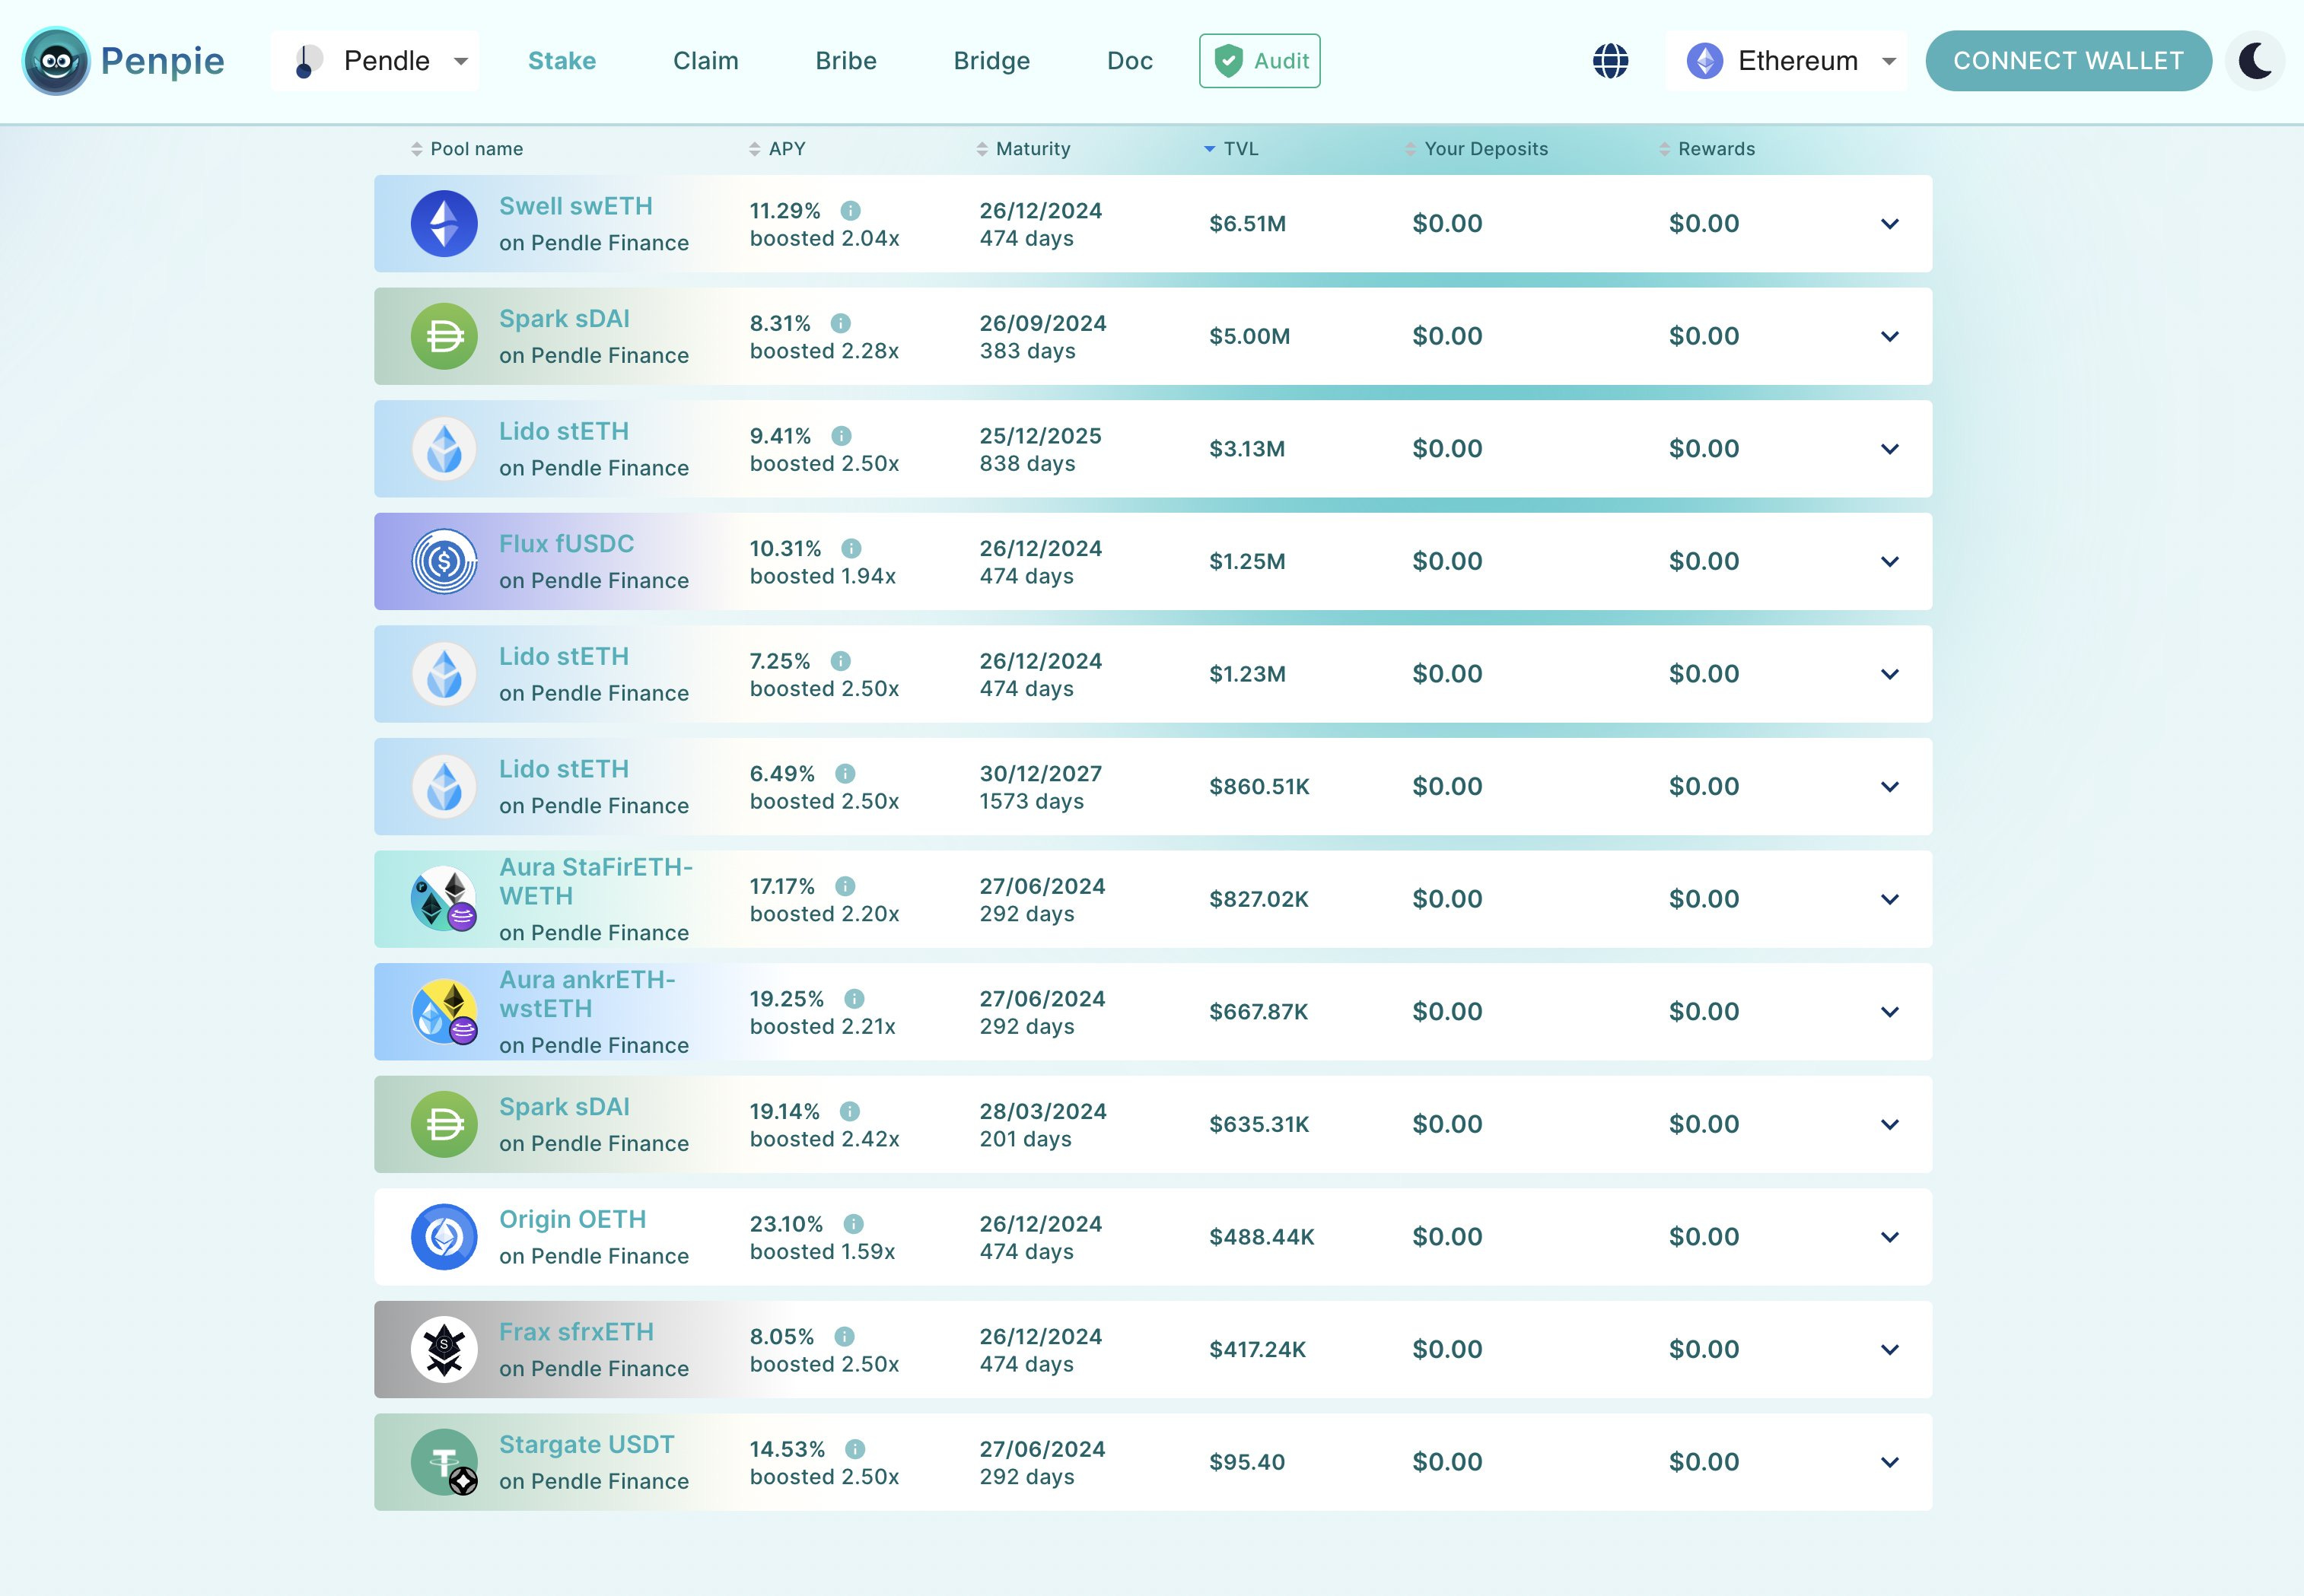Click the $6.51M TVL value

tap(1248, 224)
